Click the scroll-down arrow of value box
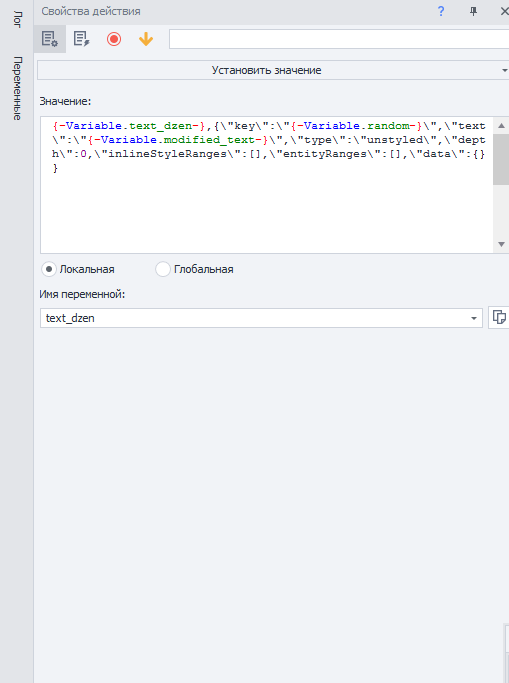Image resolution: width=509 pixels, height=683 pixels. [x=501, y=244]
